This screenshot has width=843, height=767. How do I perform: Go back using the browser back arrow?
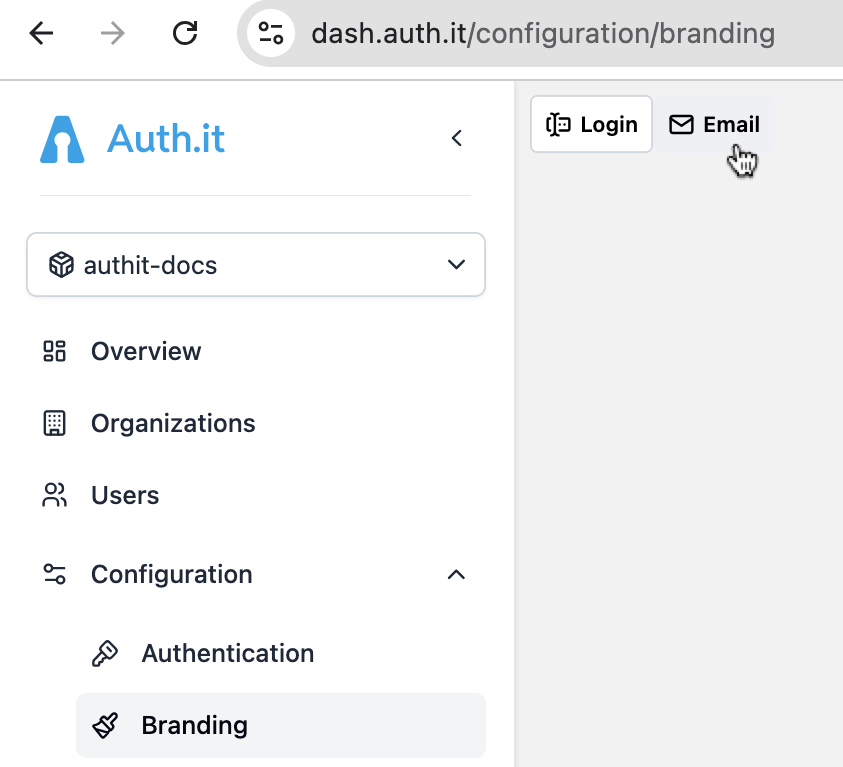41,34
